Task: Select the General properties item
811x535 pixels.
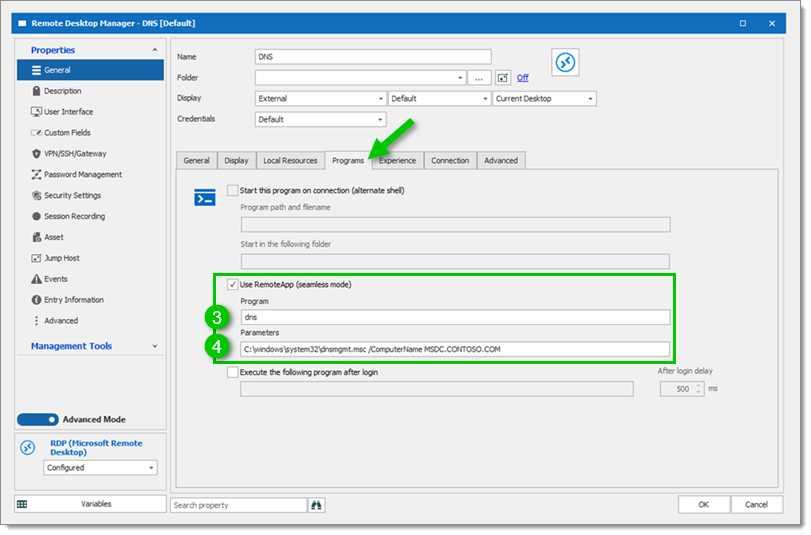Action: 90,70
